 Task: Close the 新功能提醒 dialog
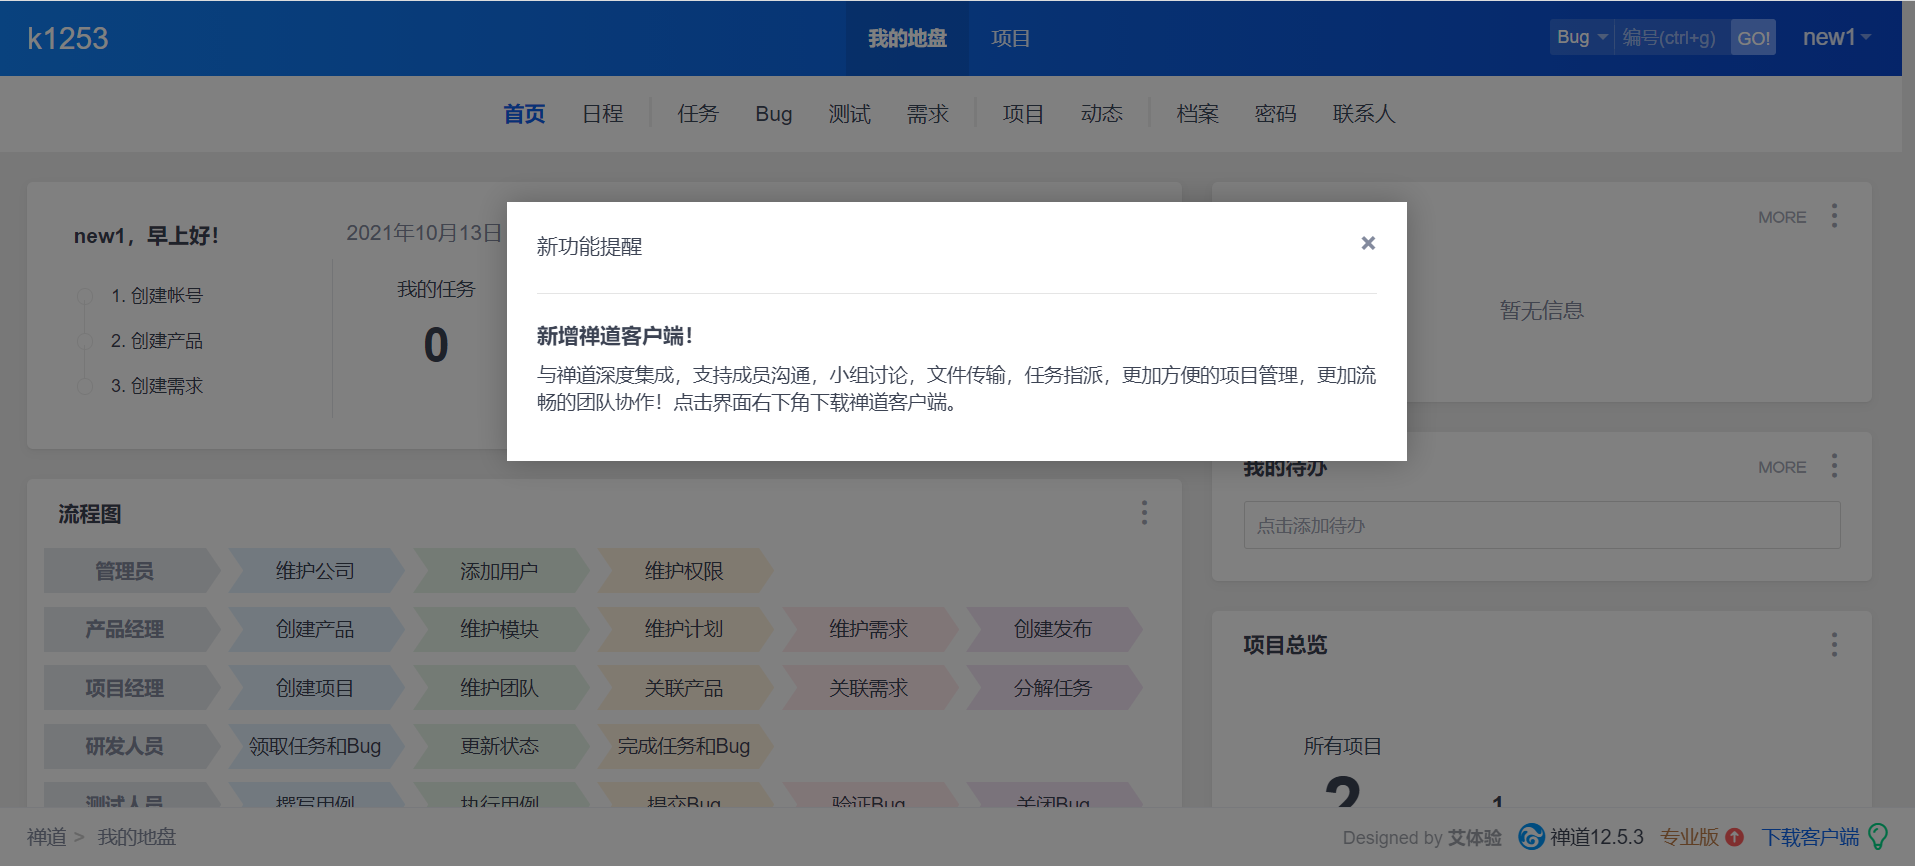click(1368, 243)
